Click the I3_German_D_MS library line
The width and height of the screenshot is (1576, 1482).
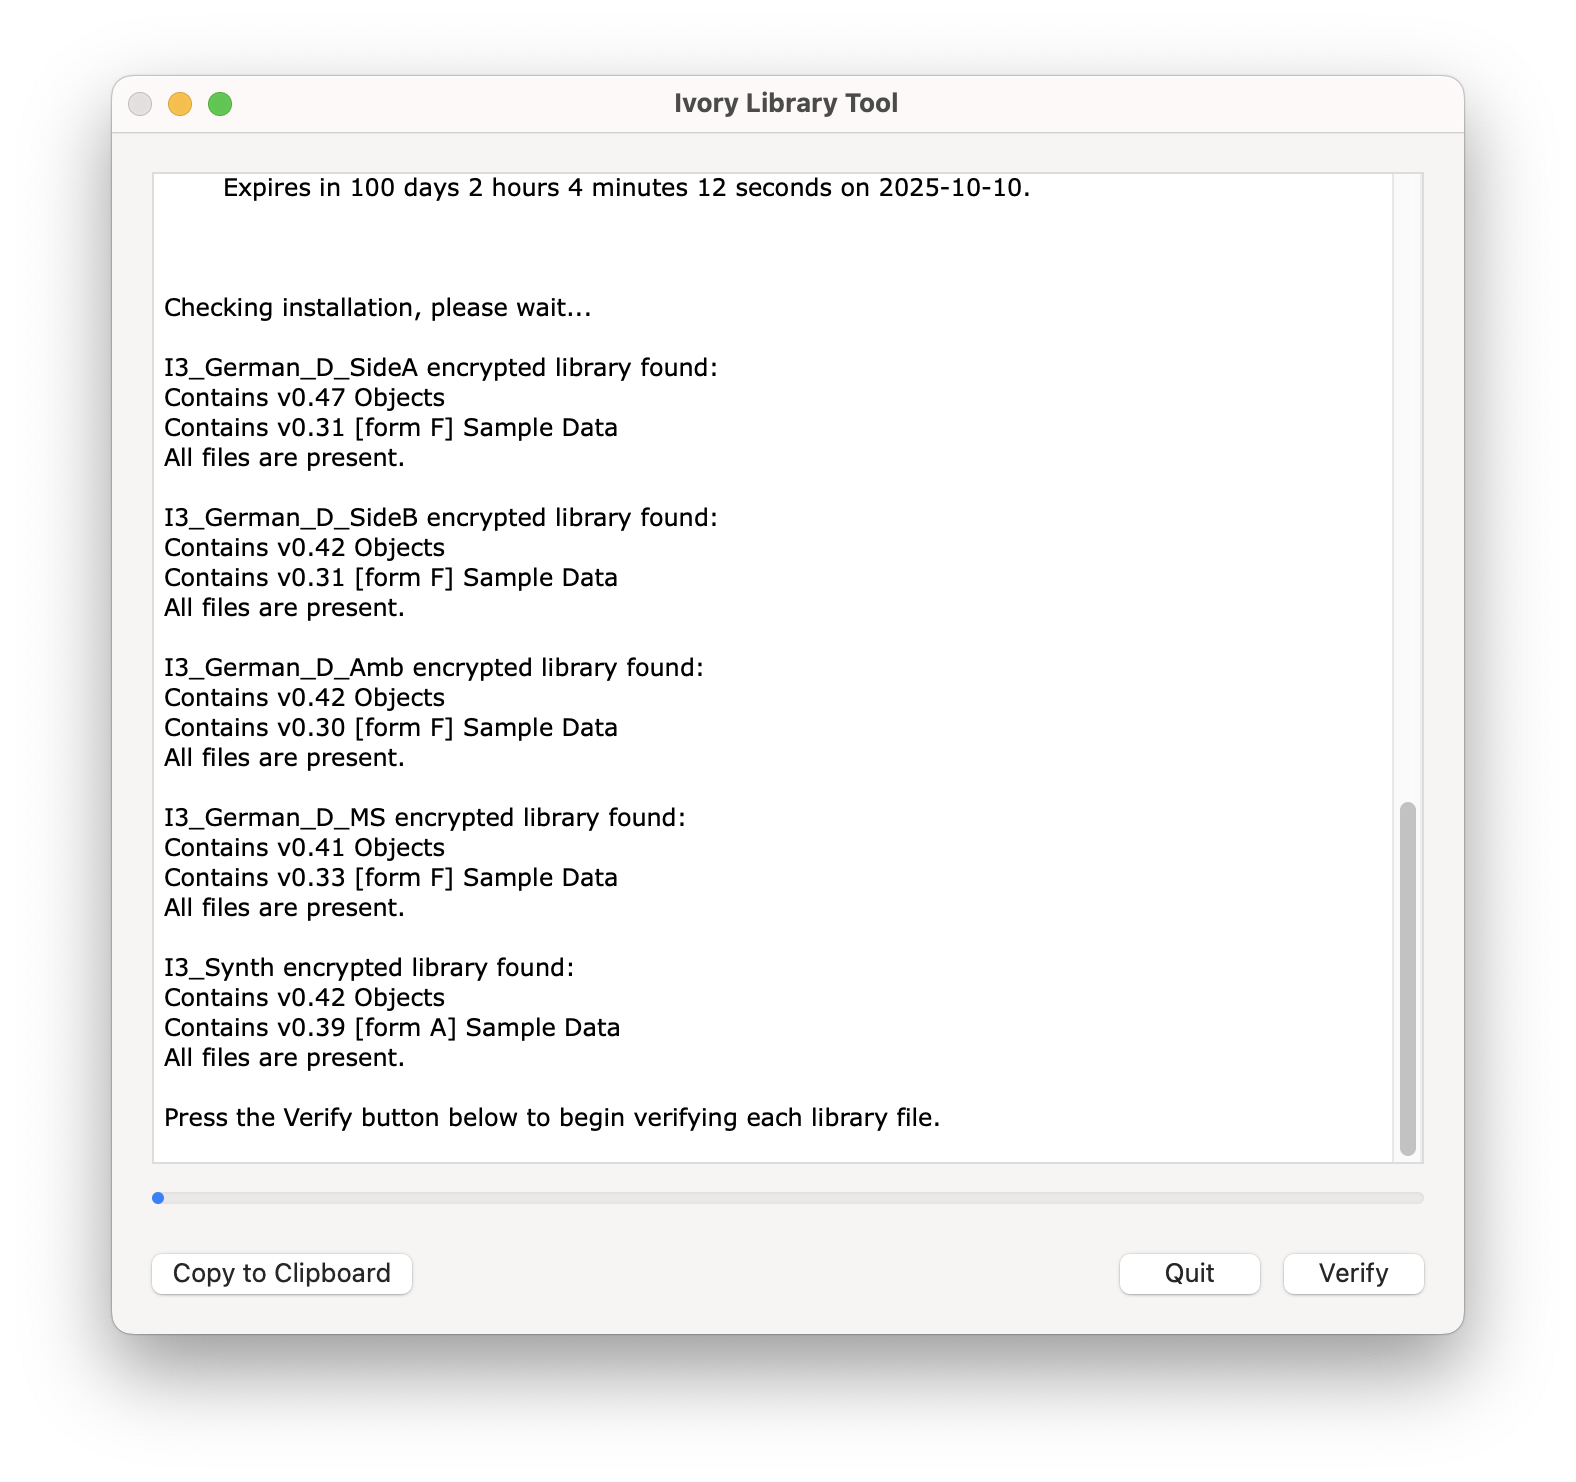pyautogui.click(x=425, y=817)
